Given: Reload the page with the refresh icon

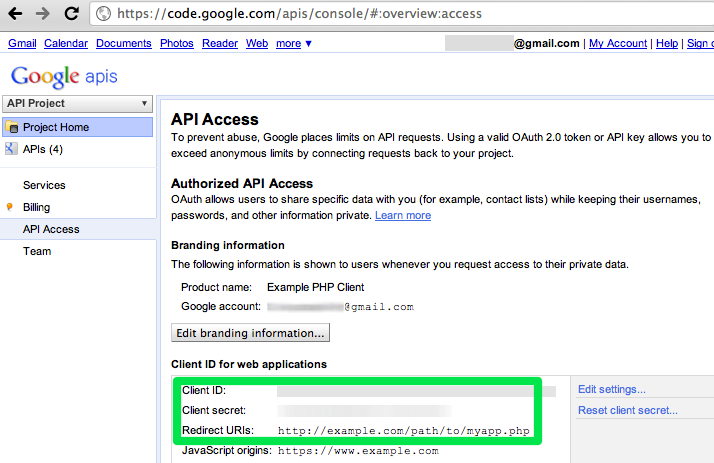Looking at the screenshot, I should point(71,14).
